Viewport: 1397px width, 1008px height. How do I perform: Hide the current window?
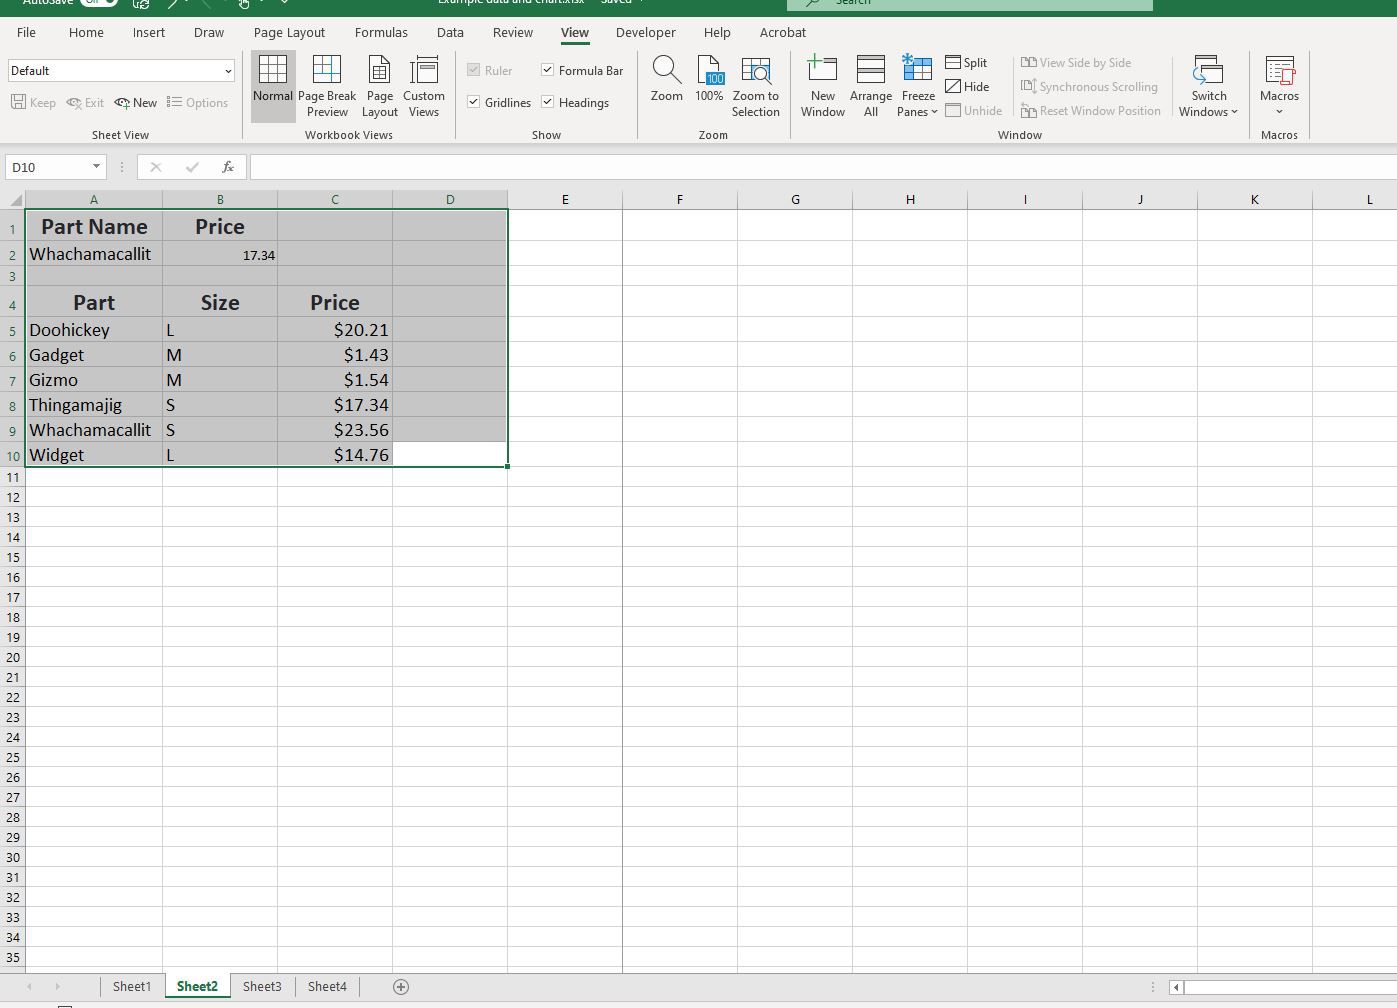(968, 86)
